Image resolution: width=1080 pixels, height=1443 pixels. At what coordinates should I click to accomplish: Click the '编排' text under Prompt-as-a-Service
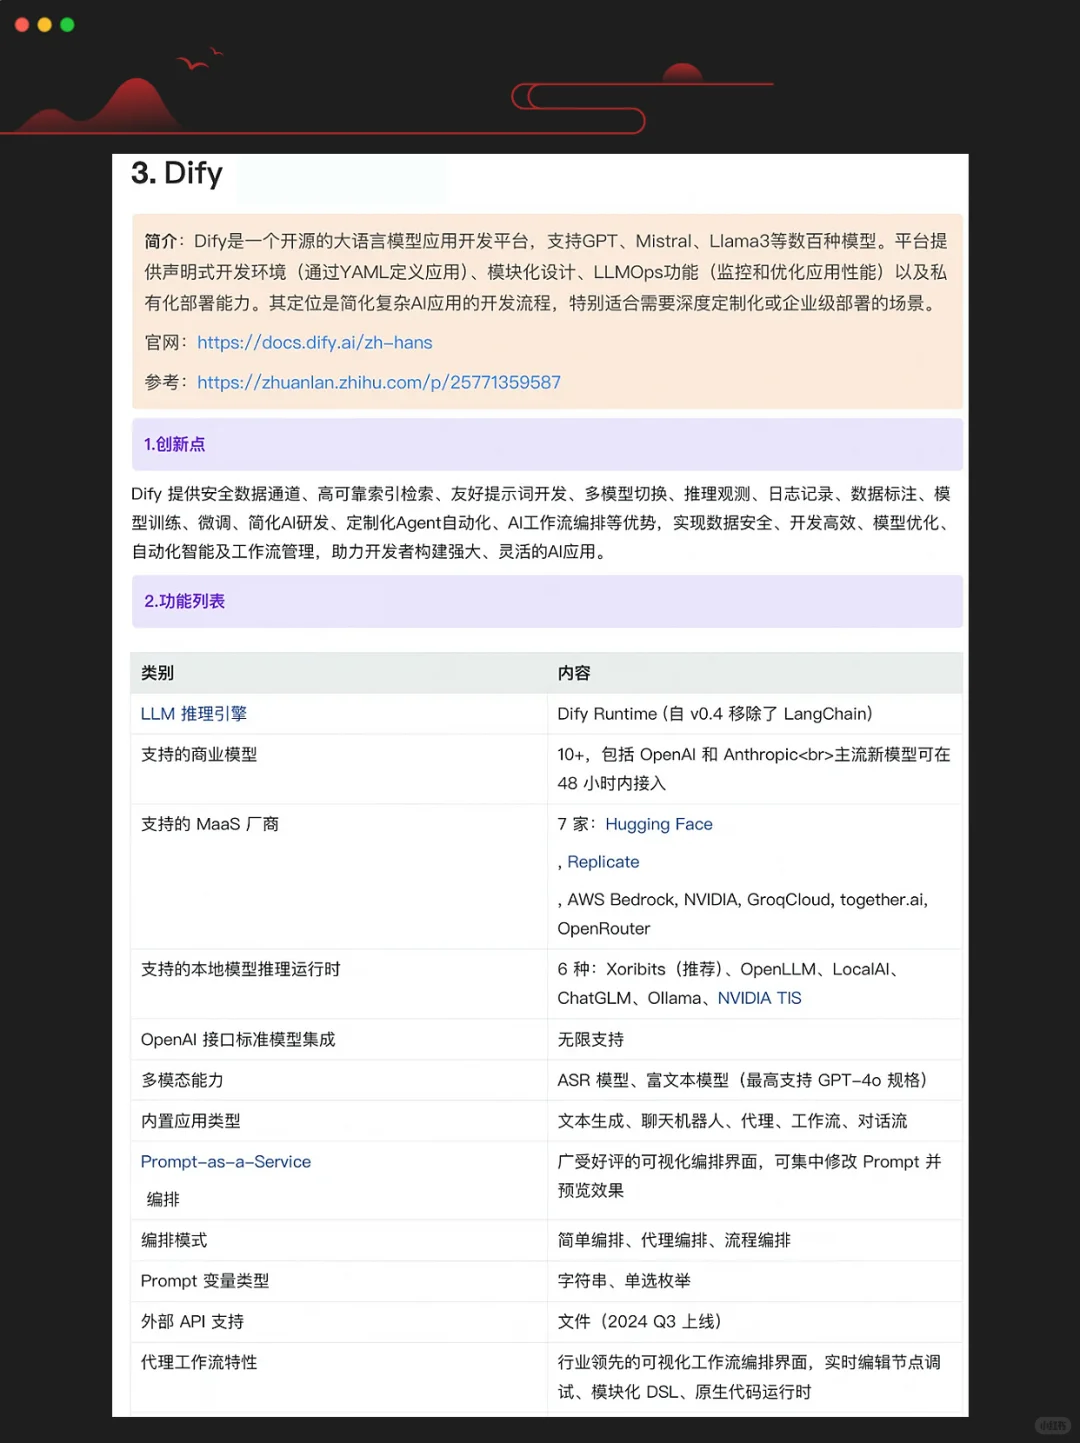click(163, 1199)
